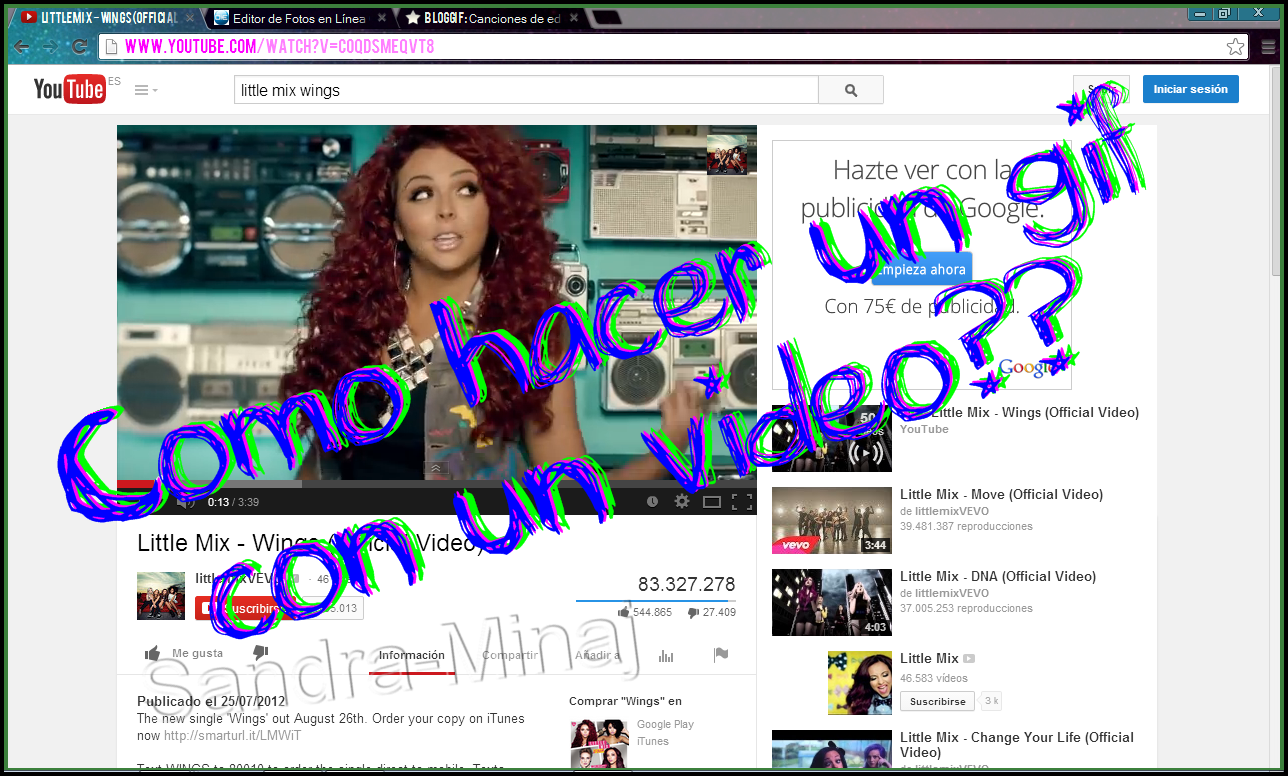
Task: Open the smarturl.it/LMWiT link
Action: point(232,735)
